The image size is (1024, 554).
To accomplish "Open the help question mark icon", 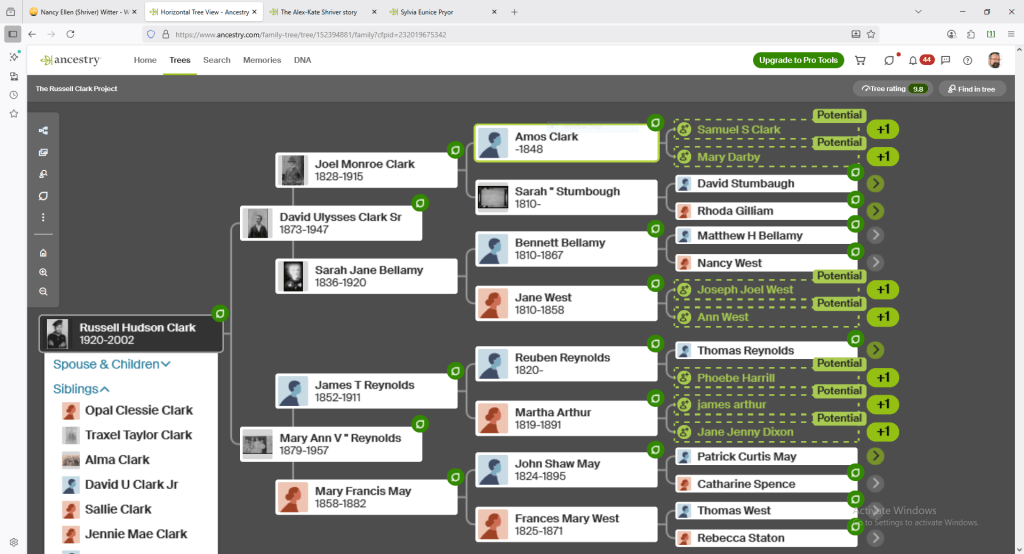I will pyautogui.click(x=967, y=60).
